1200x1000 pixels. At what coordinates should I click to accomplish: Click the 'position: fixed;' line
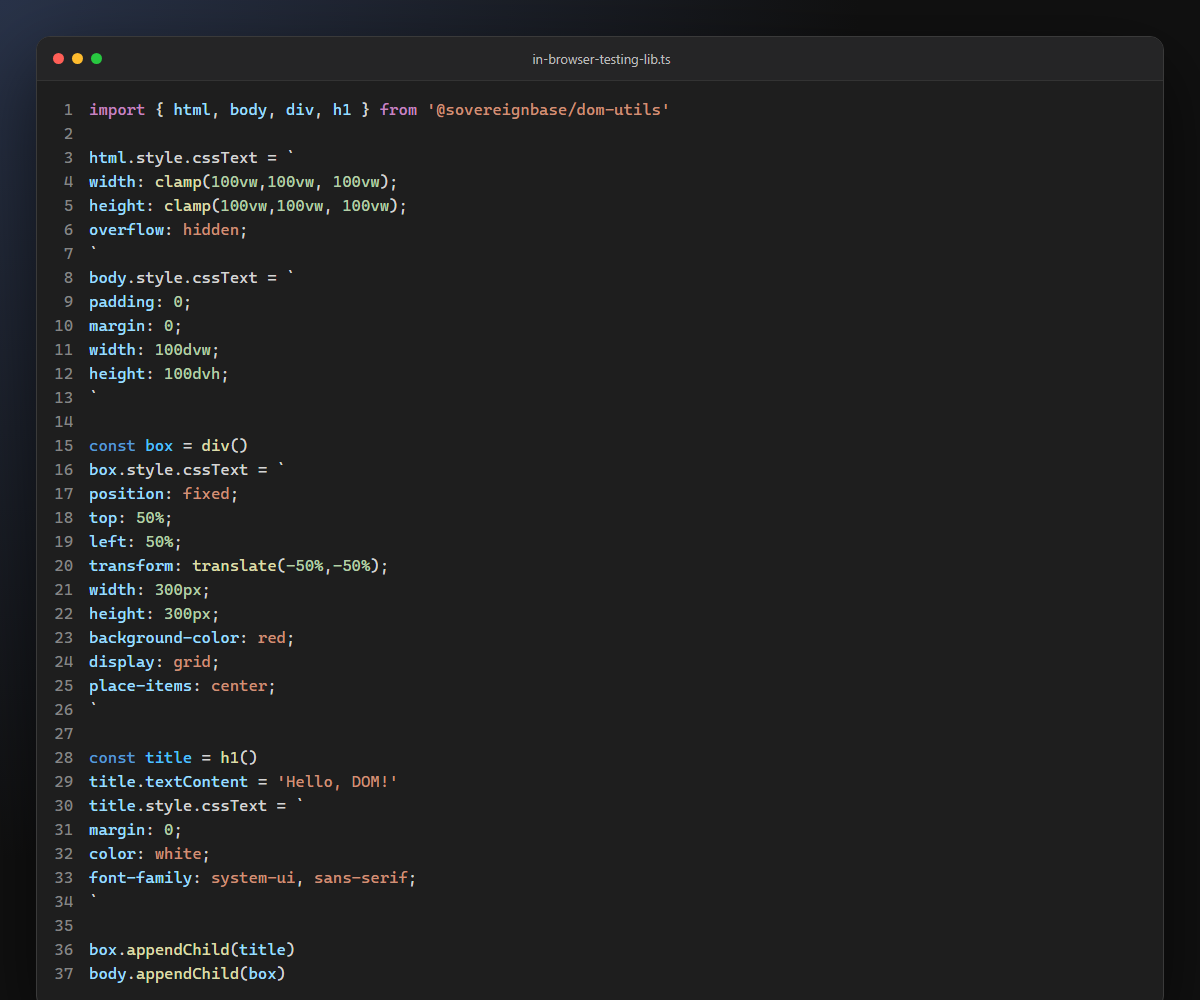point(164,494)
